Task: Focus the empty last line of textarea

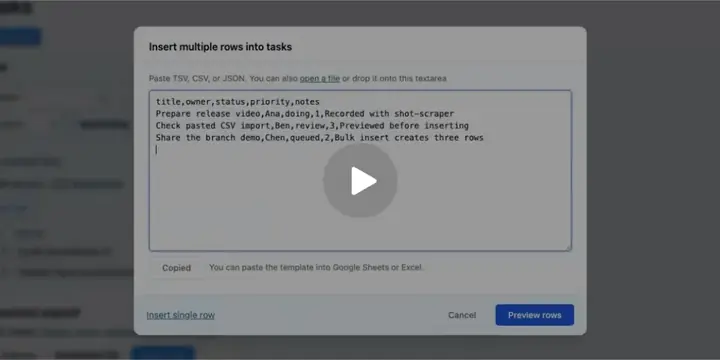Action: (360, 150)
